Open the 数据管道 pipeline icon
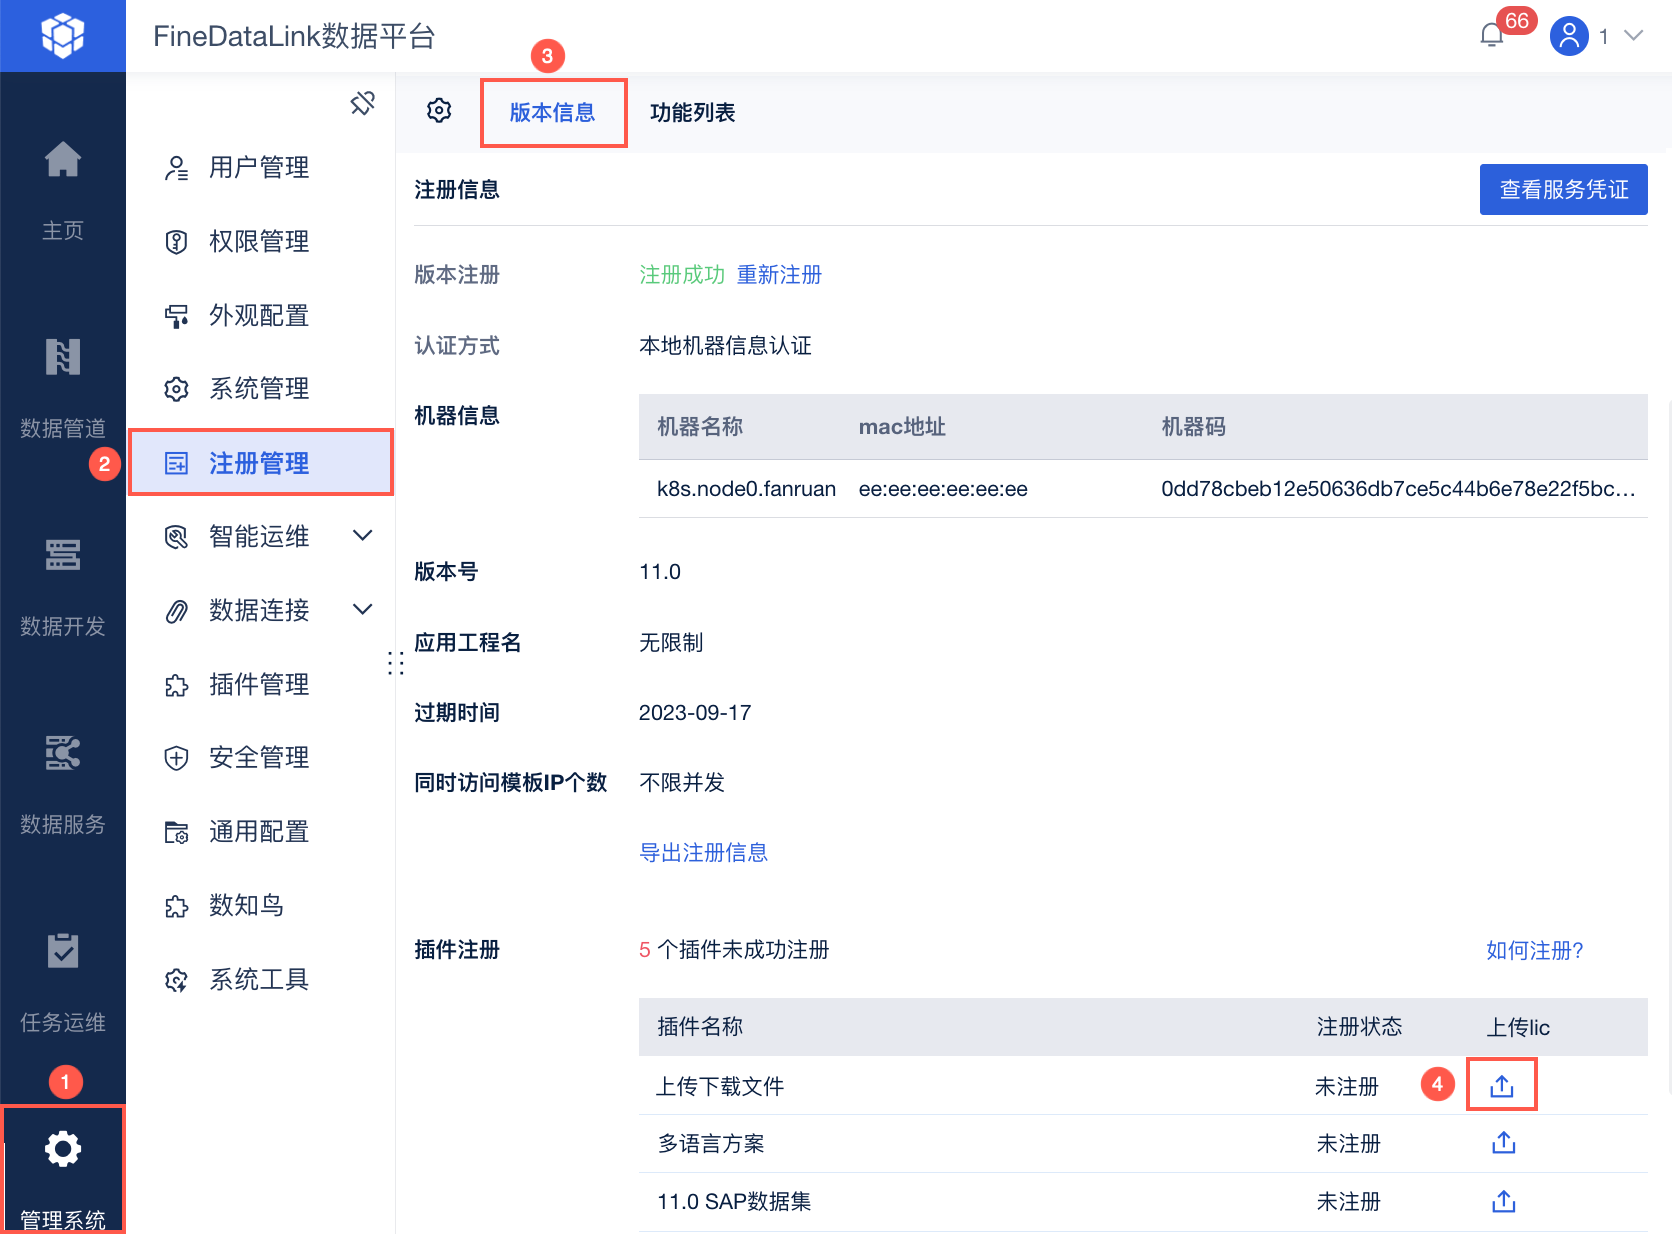This screenshot has height=1234, width=1672. click(x=62, y=357)
